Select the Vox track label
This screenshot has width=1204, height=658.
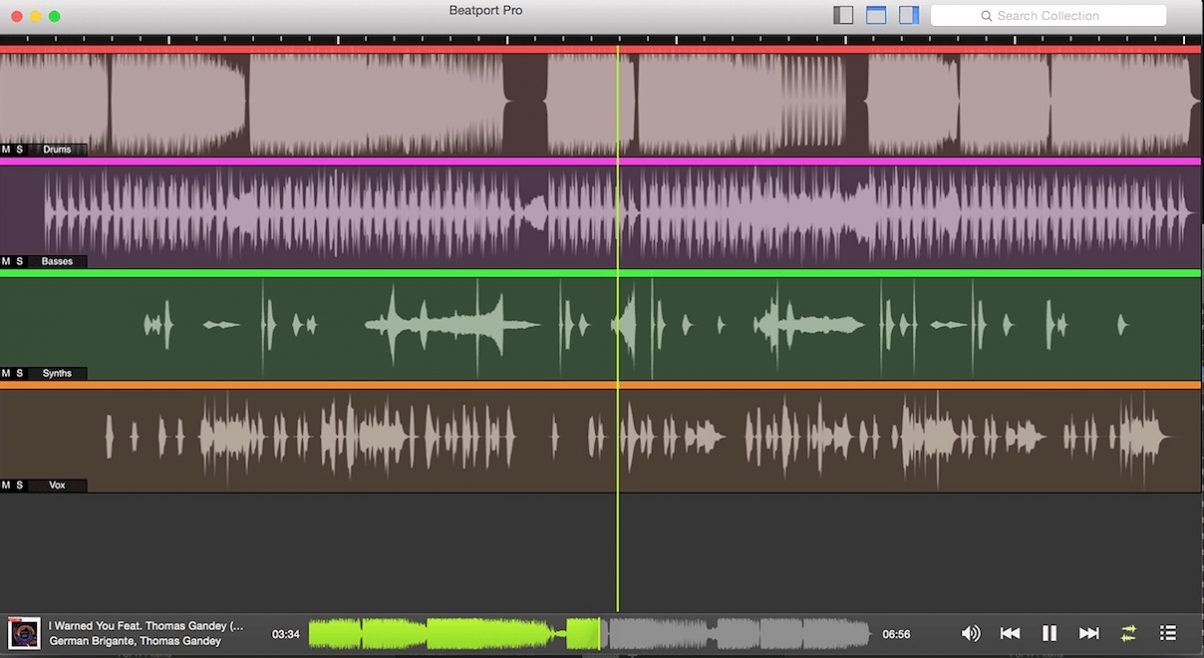57,486
